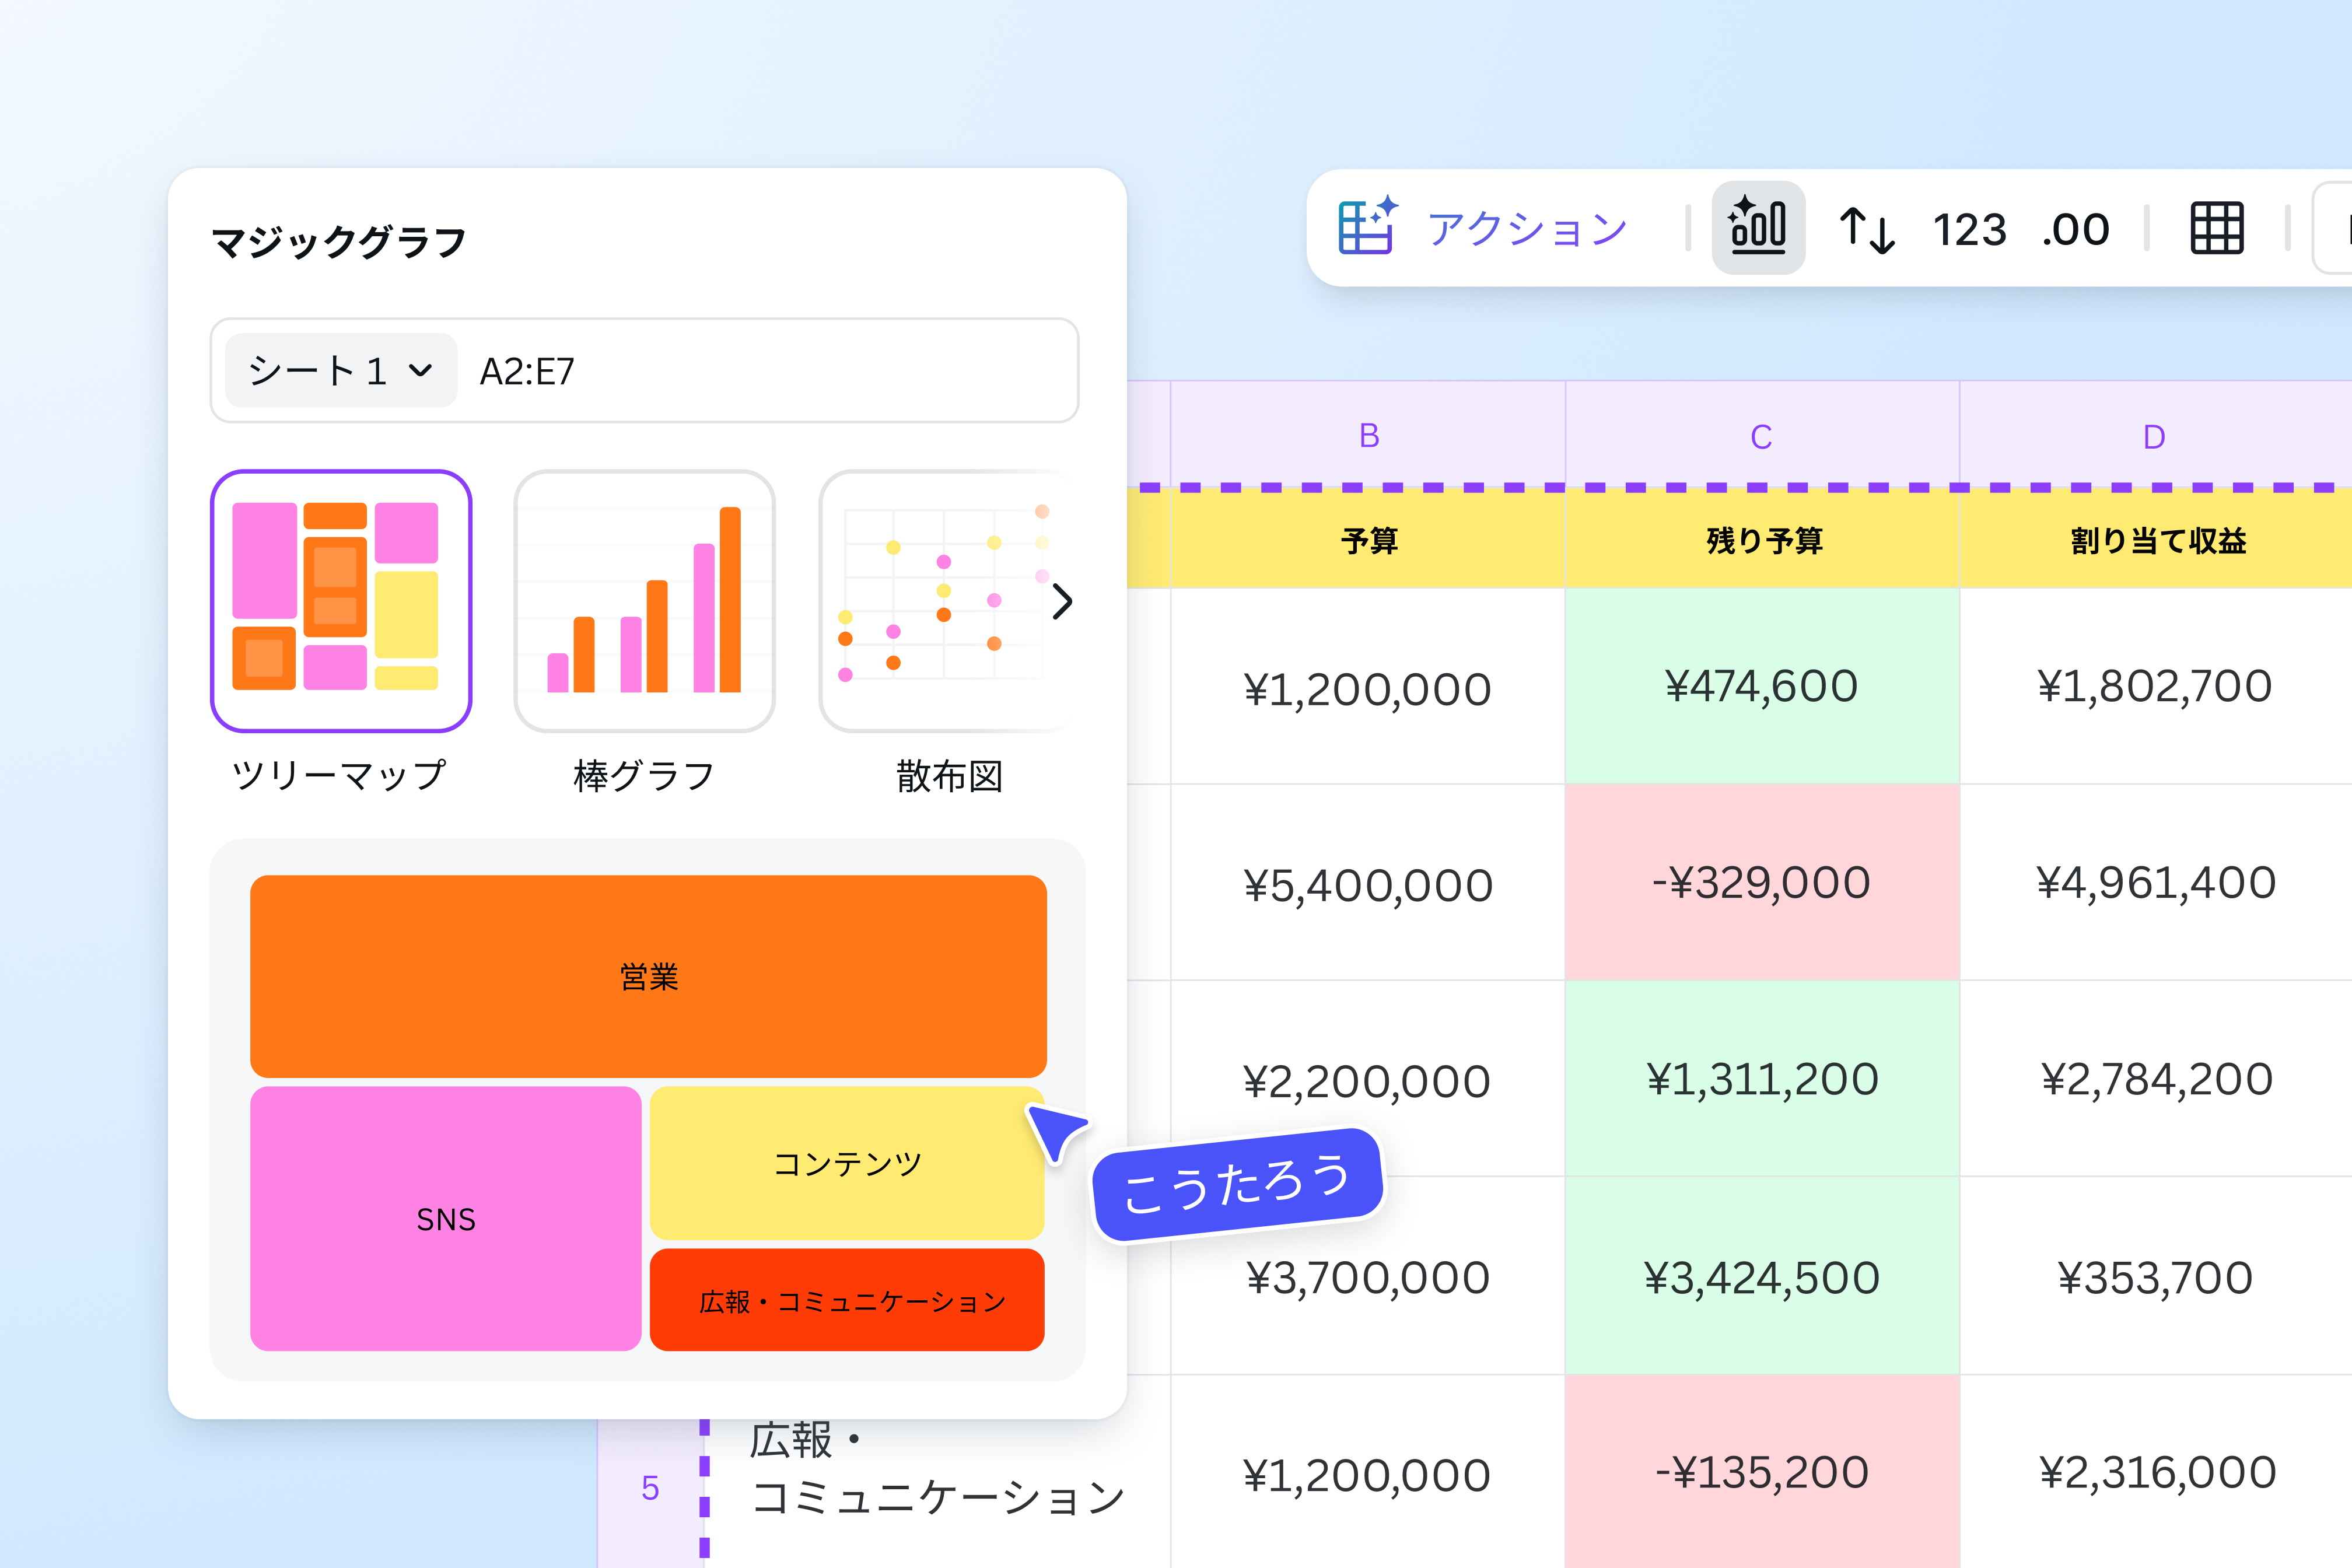Screen dimensions: 2352x1568
Task: Edit the A2:E7 range field
Action: click(x=644, y=371)
